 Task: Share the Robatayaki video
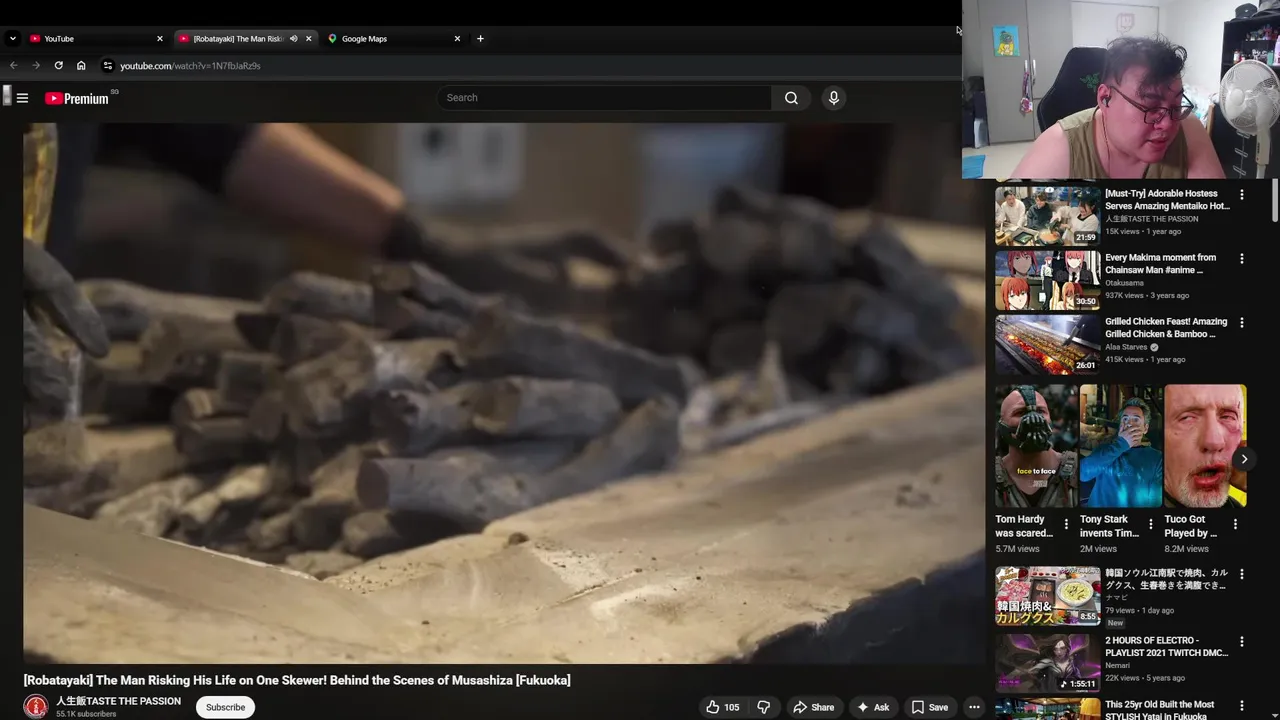[x=813, y=707]
